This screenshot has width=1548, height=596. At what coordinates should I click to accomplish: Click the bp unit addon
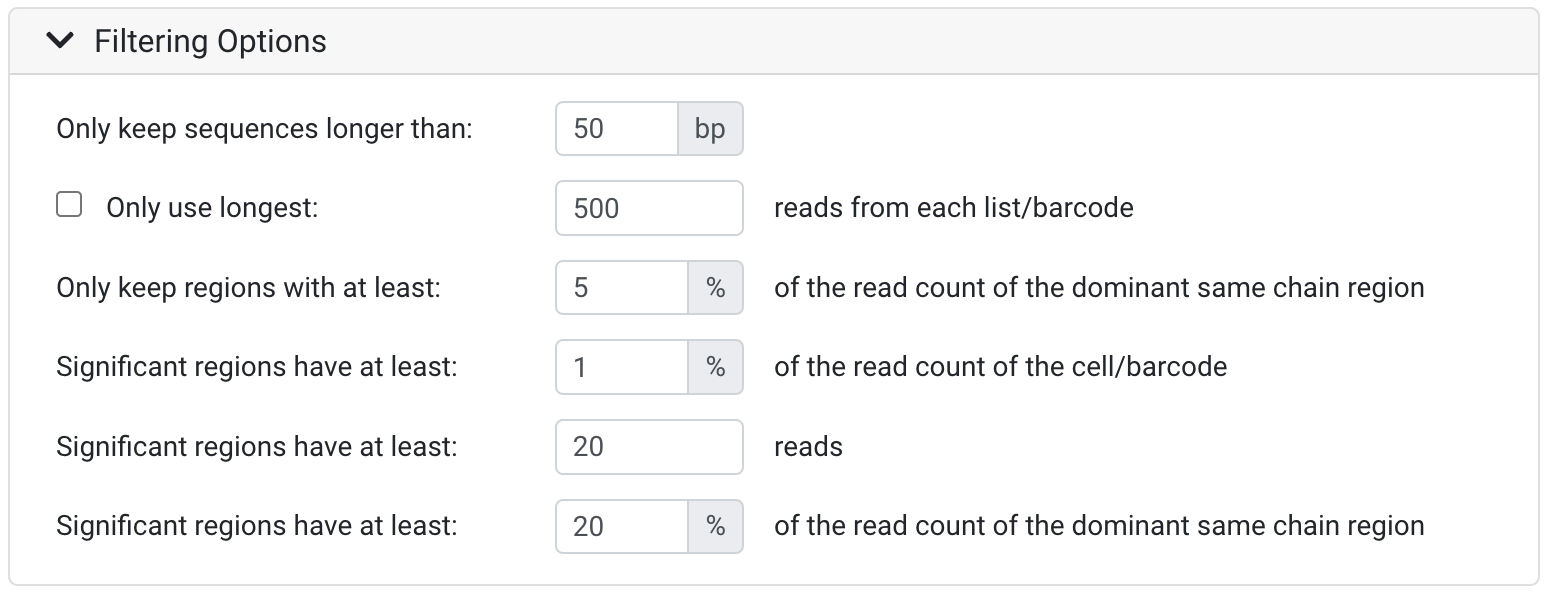coord(710,129)
